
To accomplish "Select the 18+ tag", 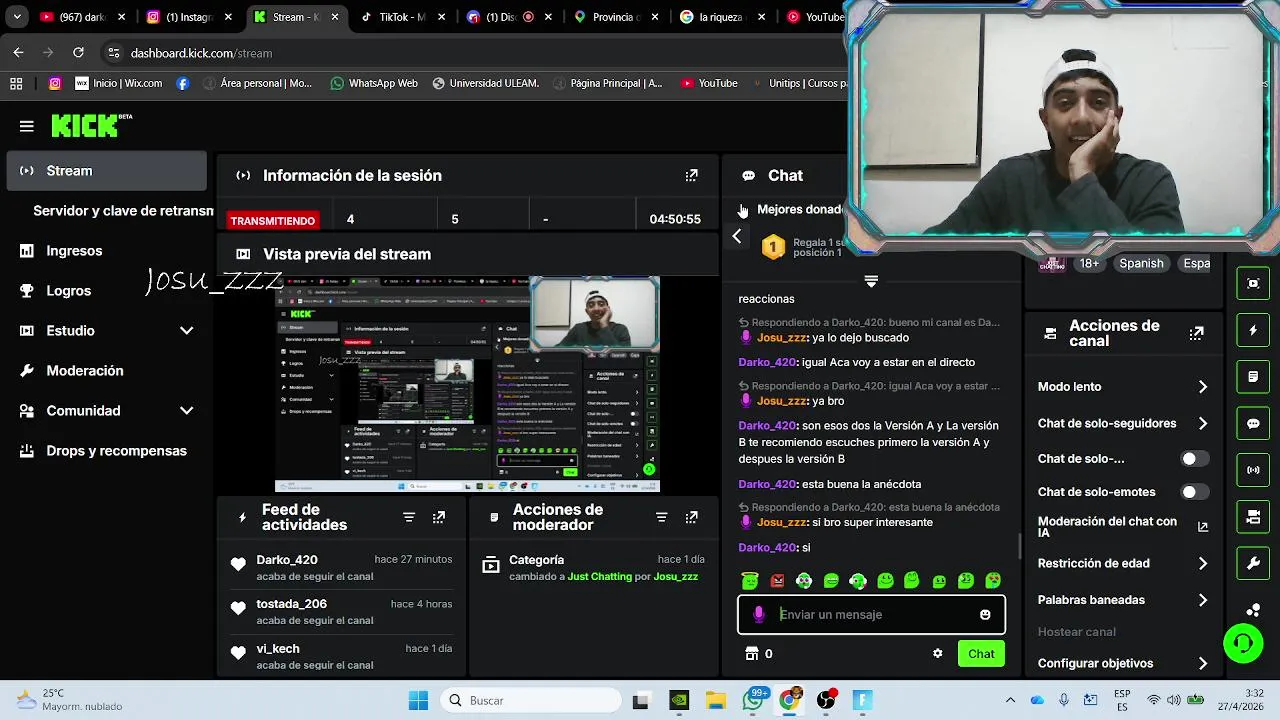I will click(1089, 263).
